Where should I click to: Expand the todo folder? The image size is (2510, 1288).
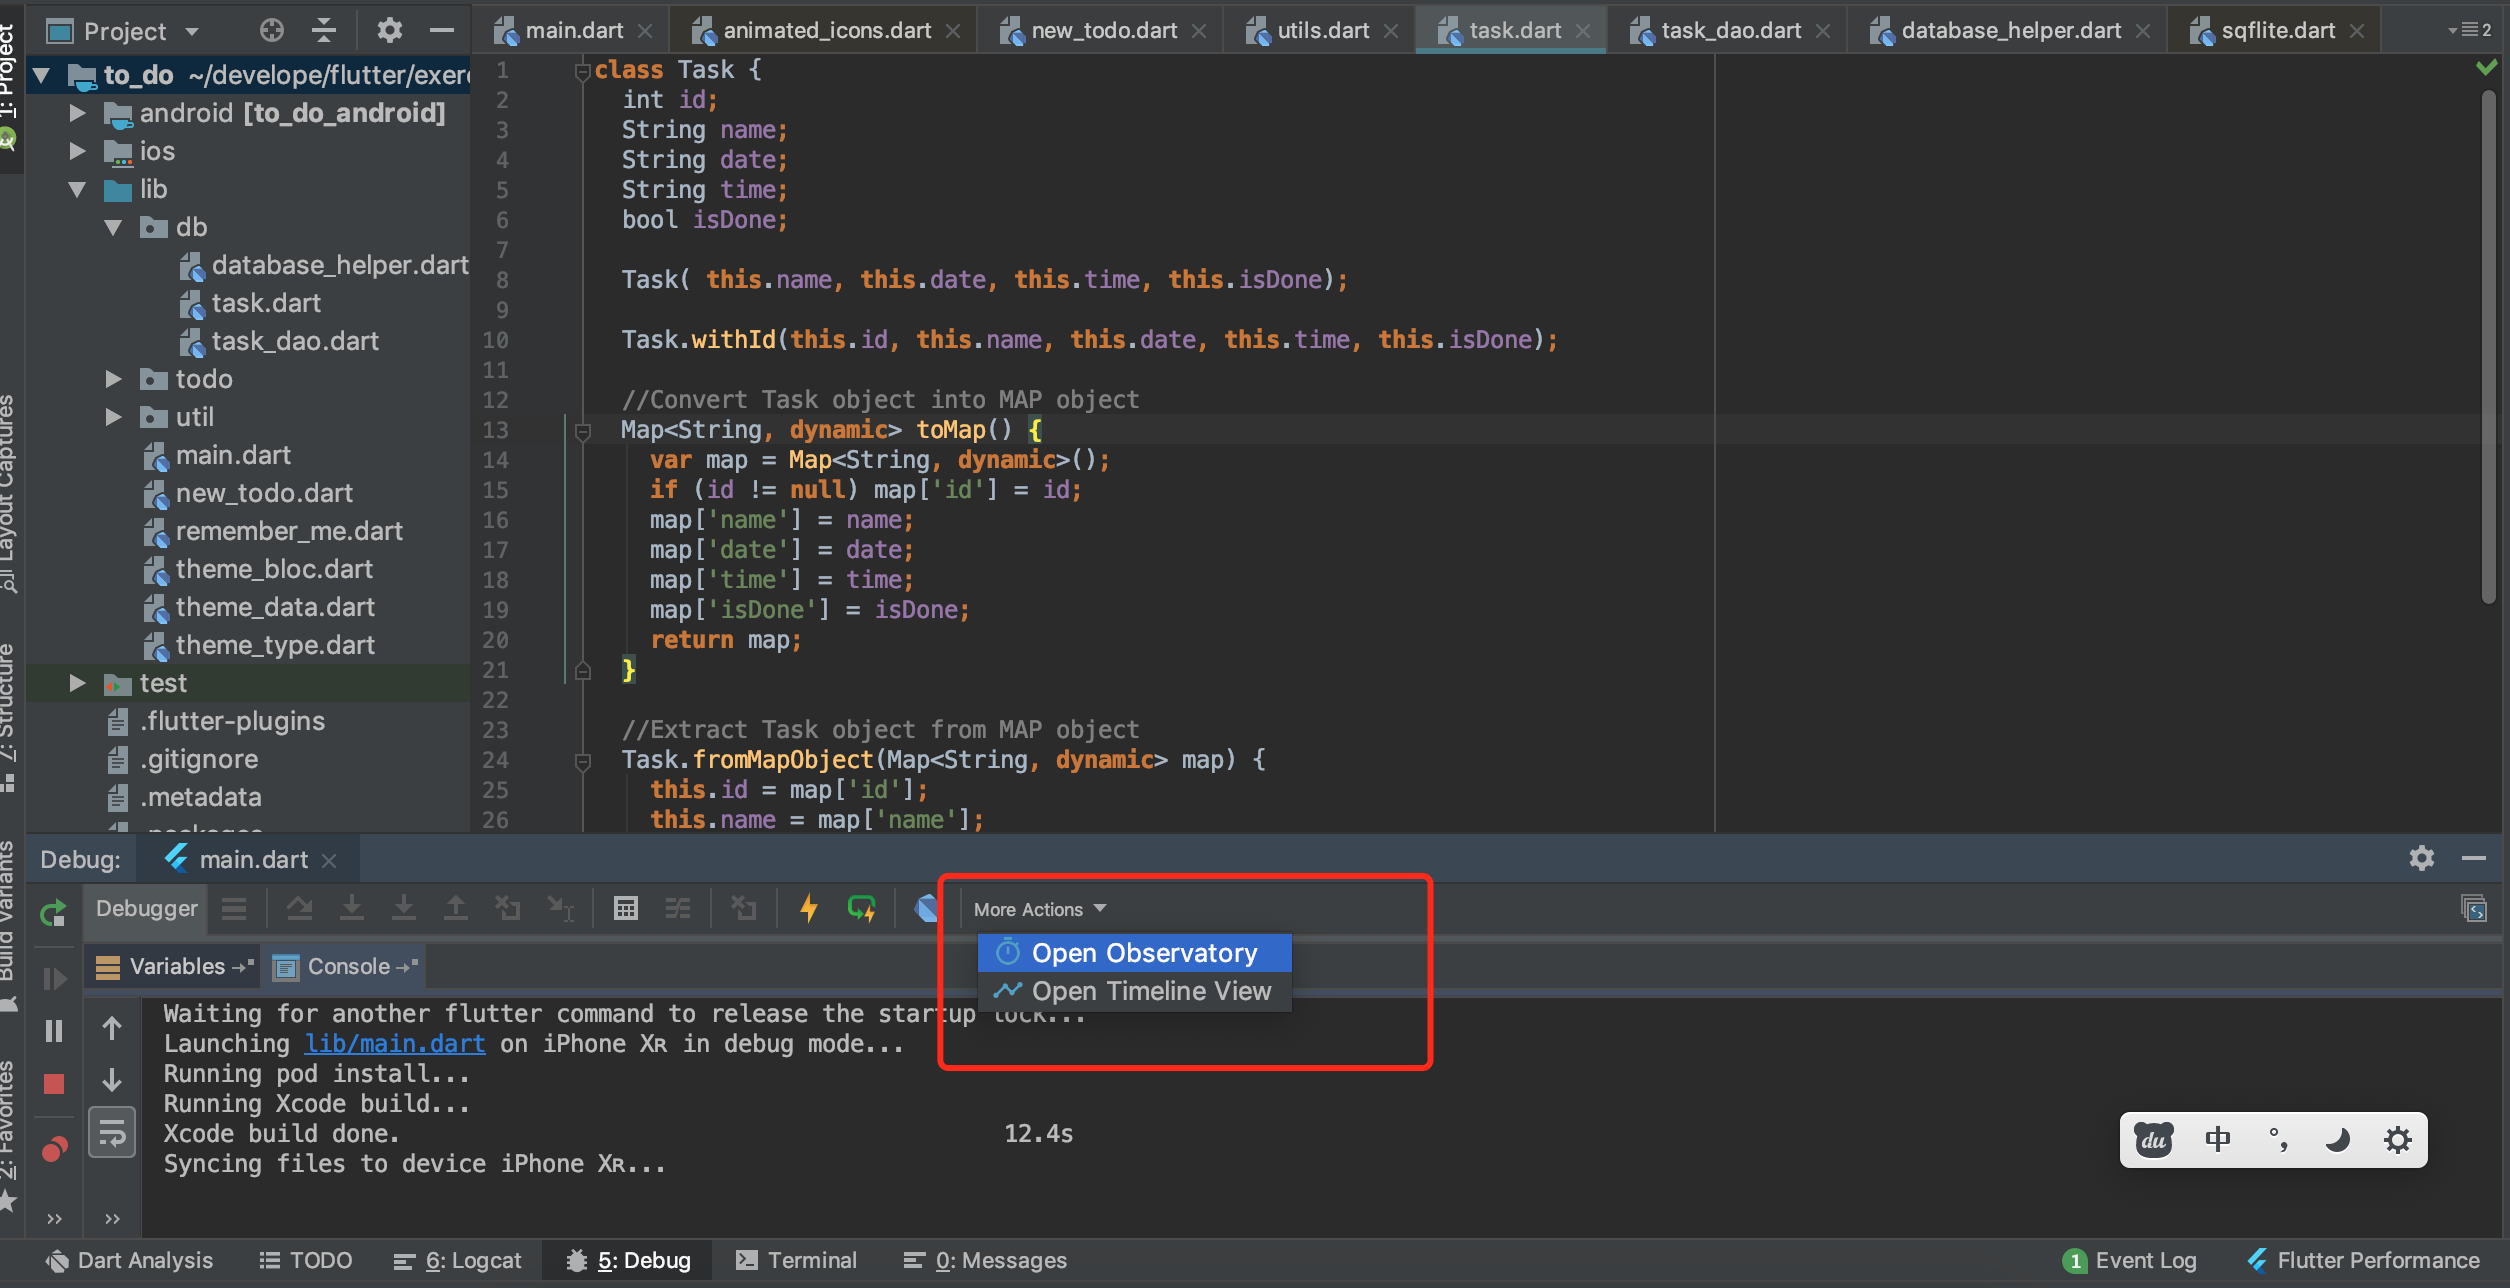[112, 379]
